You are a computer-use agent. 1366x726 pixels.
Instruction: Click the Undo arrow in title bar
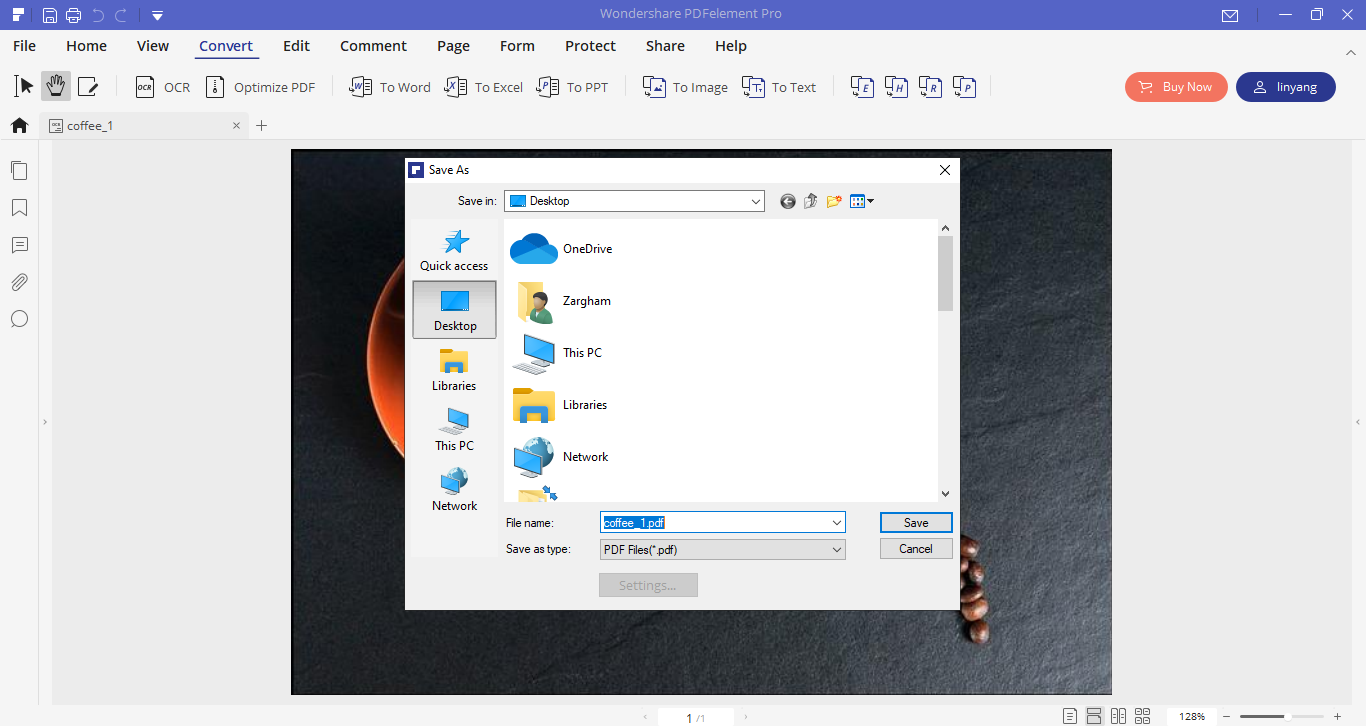98,15
